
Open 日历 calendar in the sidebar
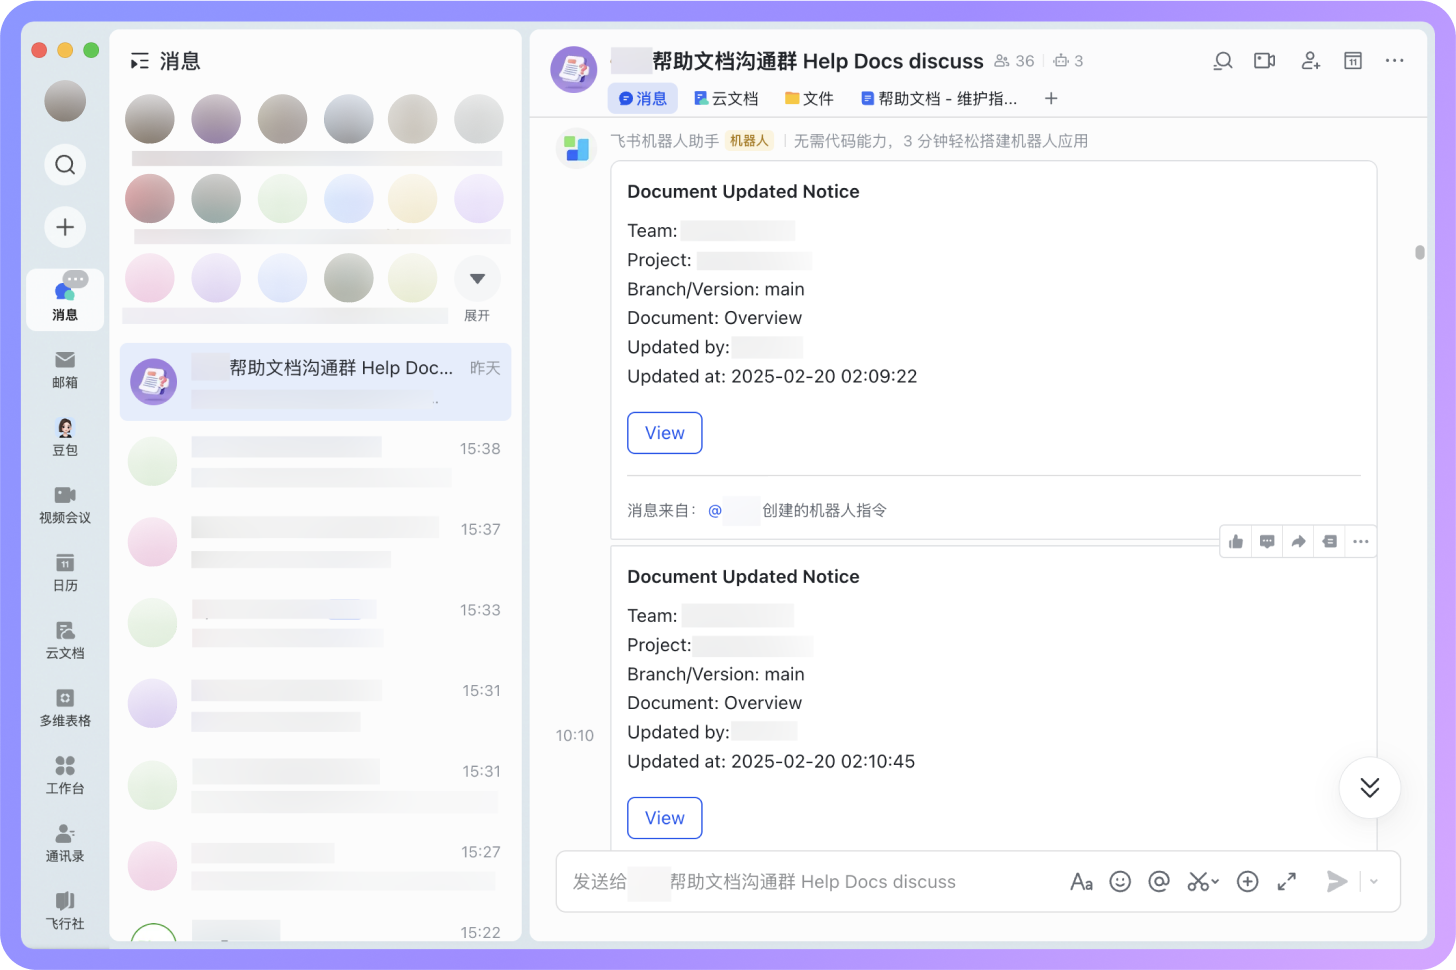point(65,572)
